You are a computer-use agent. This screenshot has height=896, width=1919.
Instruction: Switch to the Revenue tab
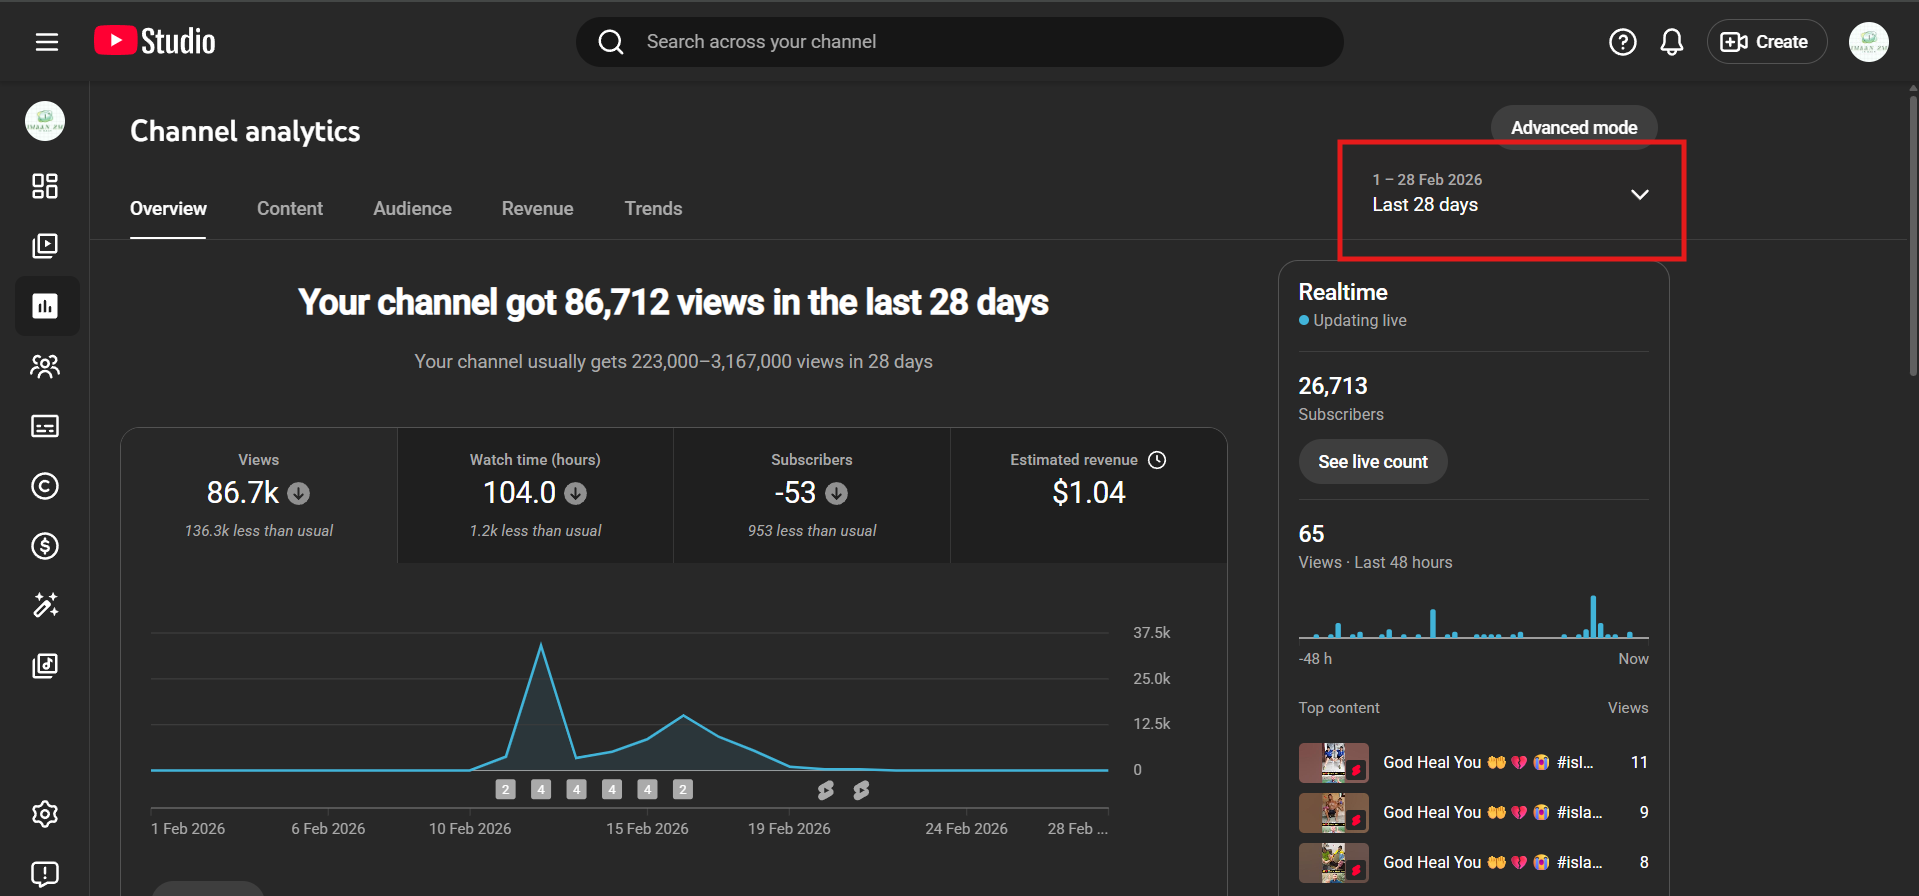[537, 208]
